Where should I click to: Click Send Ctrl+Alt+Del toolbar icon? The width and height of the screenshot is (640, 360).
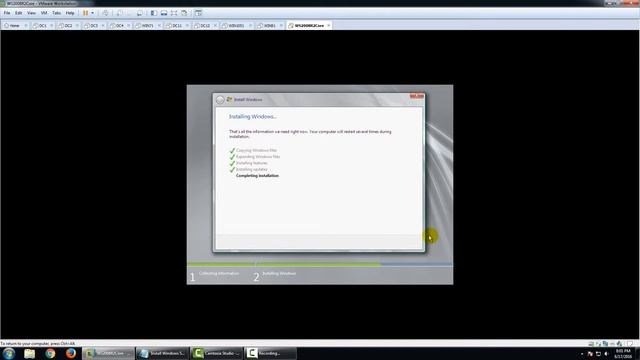point(105,13)
